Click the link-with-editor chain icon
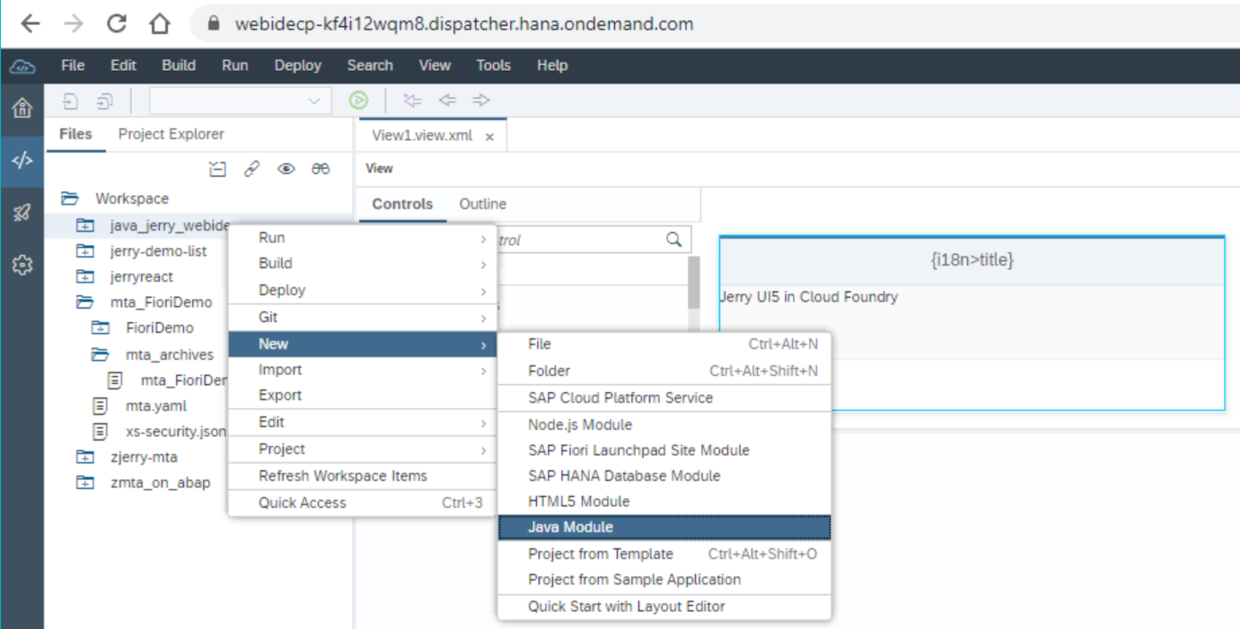 click(x=252, y=169)
